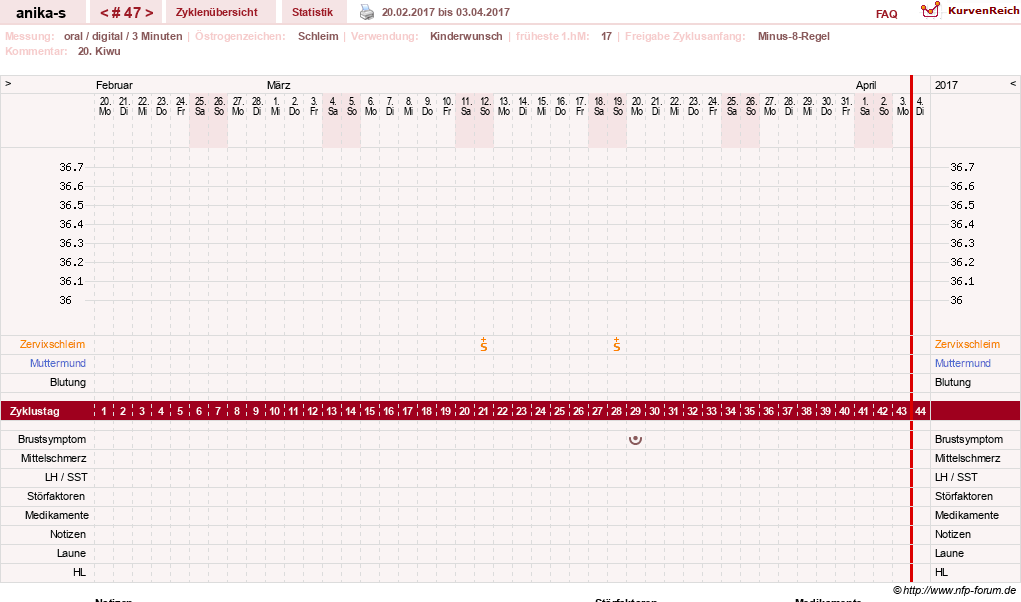1021x602 pixels.
Task: Click the oral / digital / 3 Minuten value
Action: (123, 36)
